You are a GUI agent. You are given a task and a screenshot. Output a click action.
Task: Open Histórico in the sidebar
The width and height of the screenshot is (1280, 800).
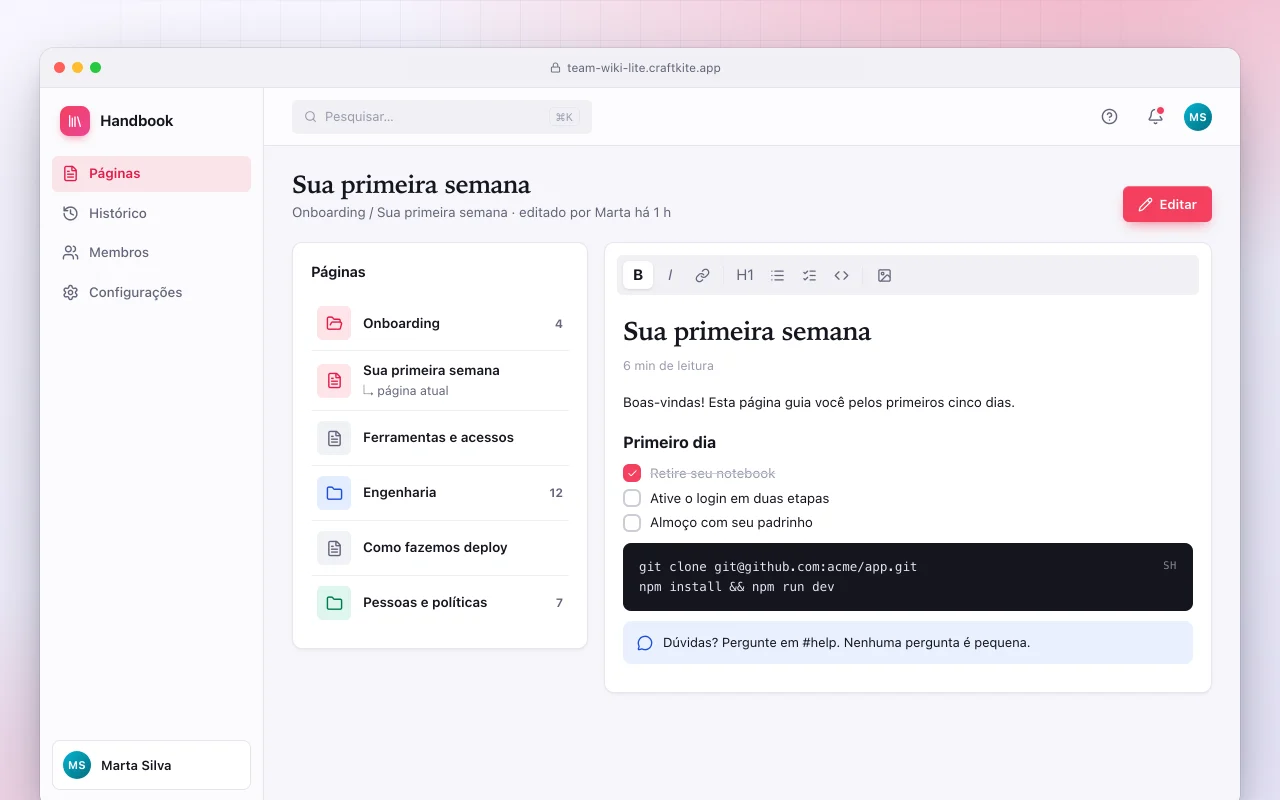[151, 213]
